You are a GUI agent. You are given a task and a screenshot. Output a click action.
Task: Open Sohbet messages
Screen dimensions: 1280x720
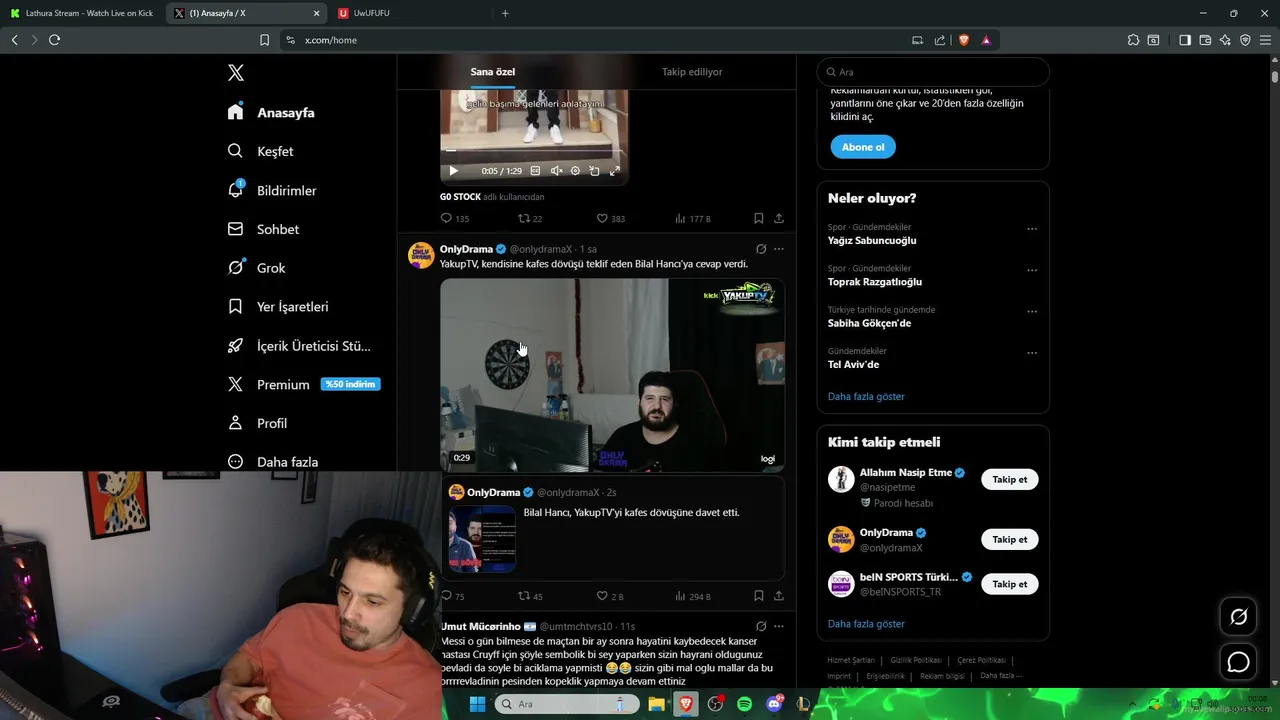pyautogui.click(x=263, y=229)
